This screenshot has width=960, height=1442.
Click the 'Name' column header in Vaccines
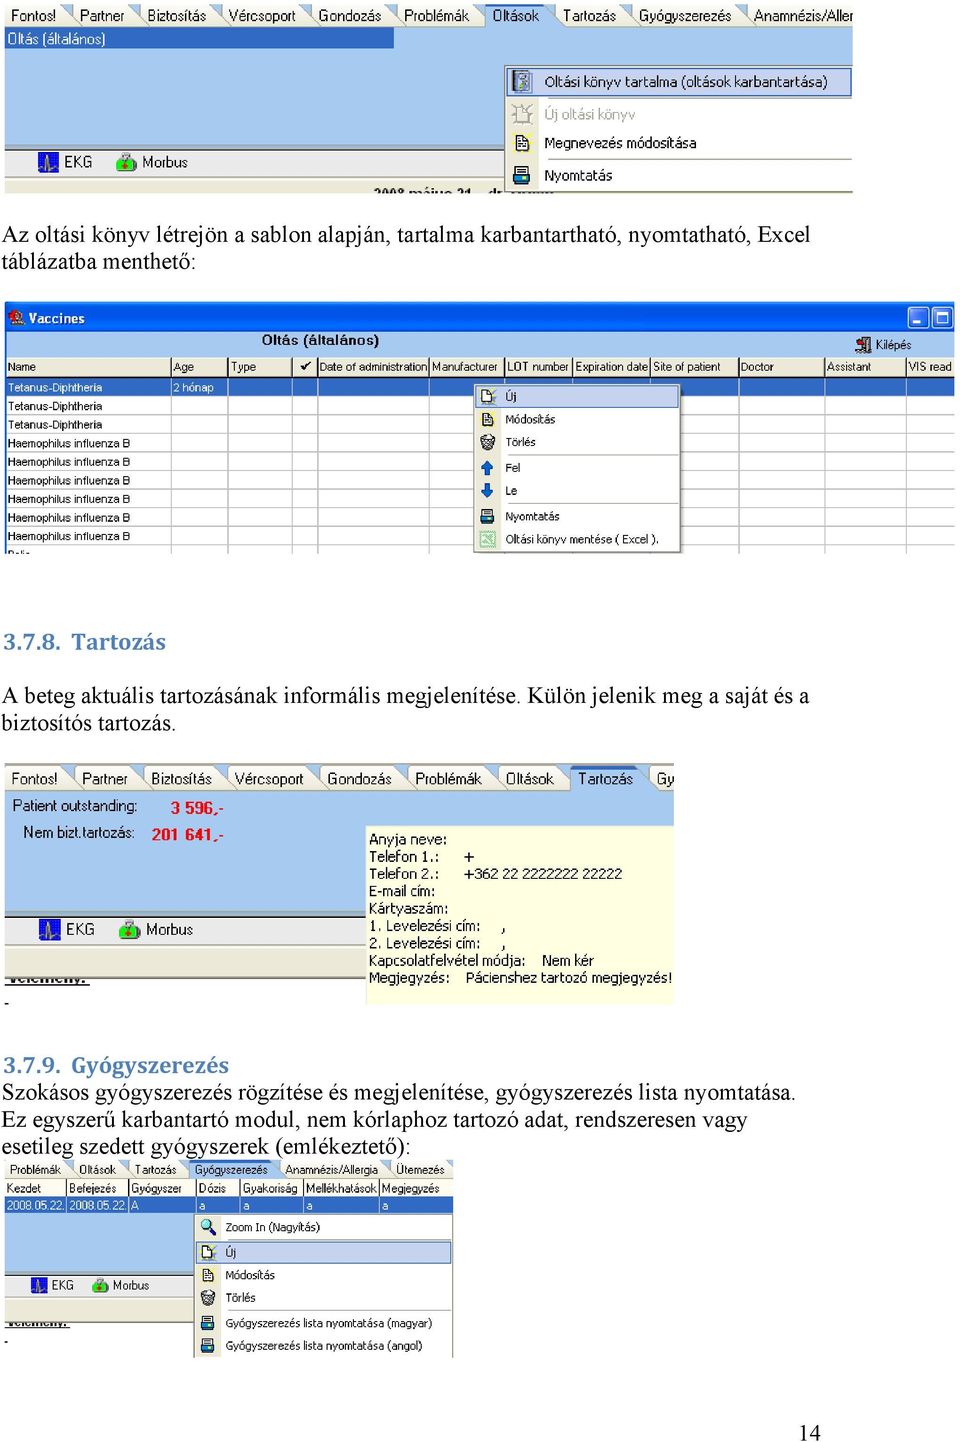pyautogui.click(x=88, y=367)
